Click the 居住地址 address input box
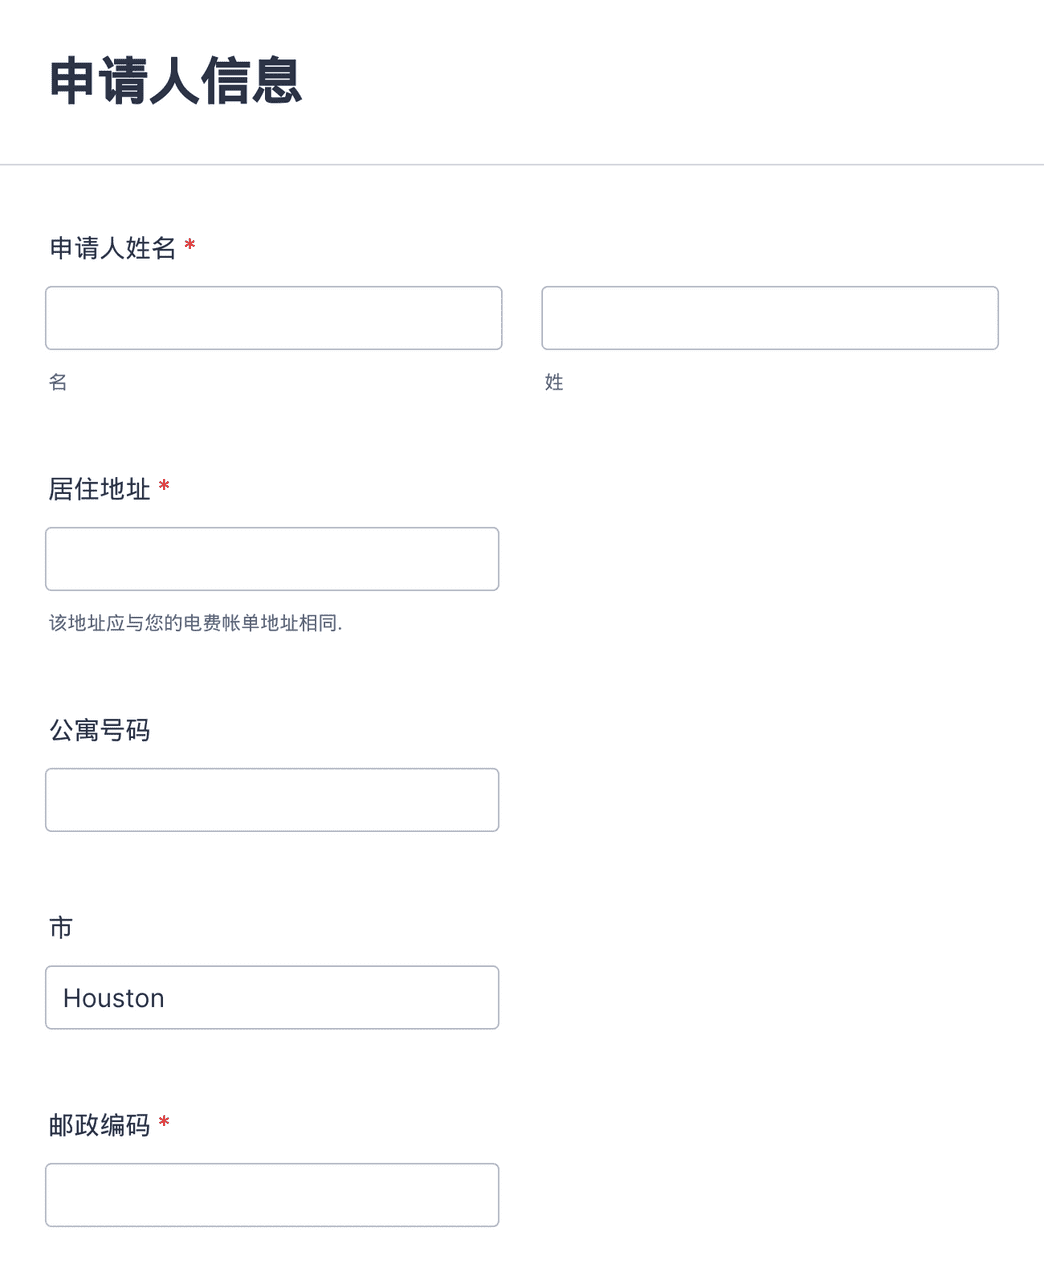Screen dimensions: 1044x1285 (x=271, y=558)
